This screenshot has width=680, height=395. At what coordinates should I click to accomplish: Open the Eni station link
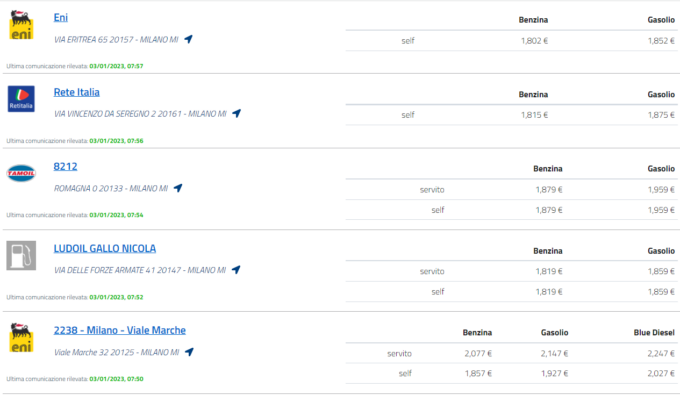[x=61, y=17]
